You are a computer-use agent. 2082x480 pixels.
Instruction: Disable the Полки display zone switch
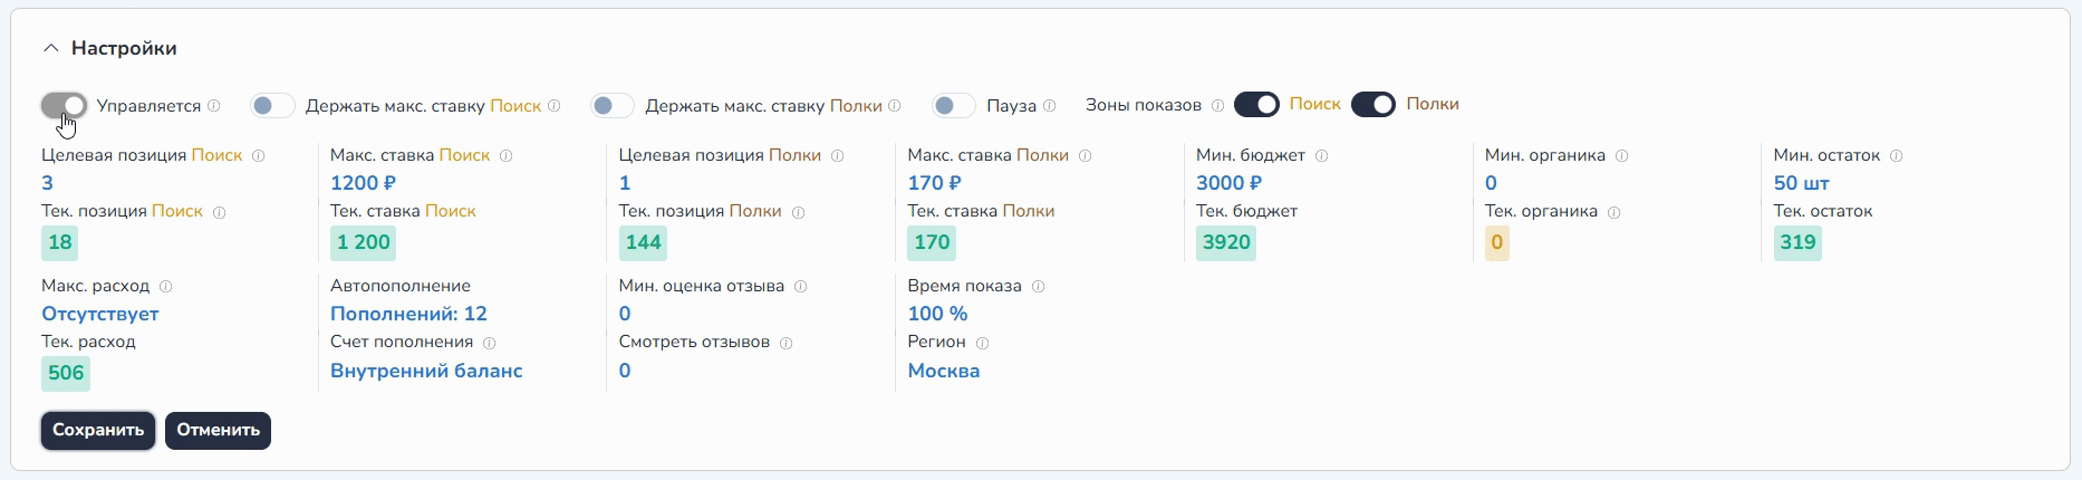[x=1373, y=105]
